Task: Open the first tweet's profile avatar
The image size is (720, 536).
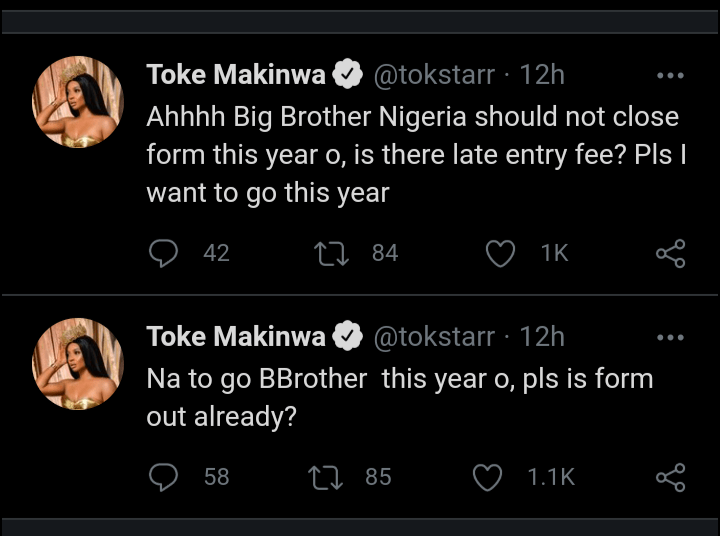Action: click(x=78, y=102)
